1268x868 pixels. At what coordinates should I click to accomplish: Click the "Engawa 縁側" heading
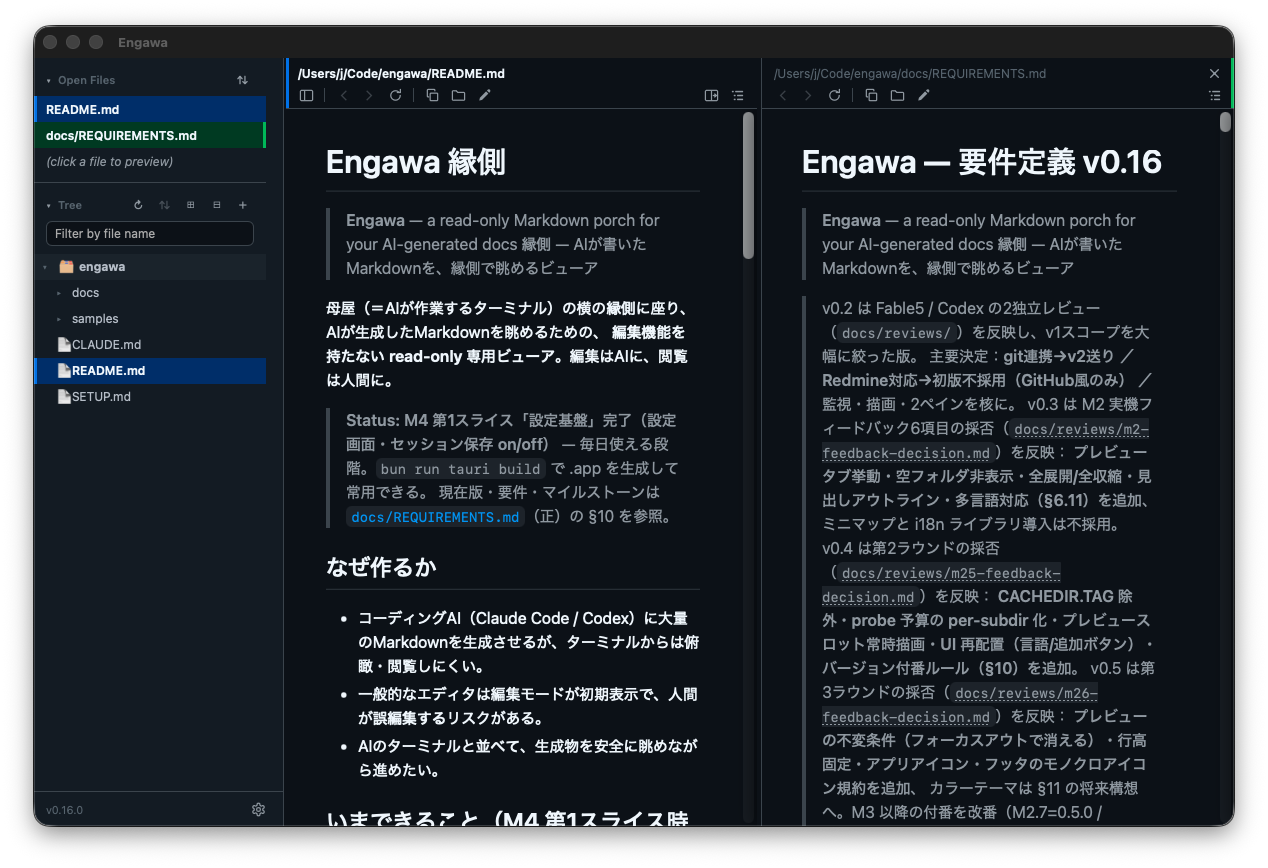tap(416, 162)
